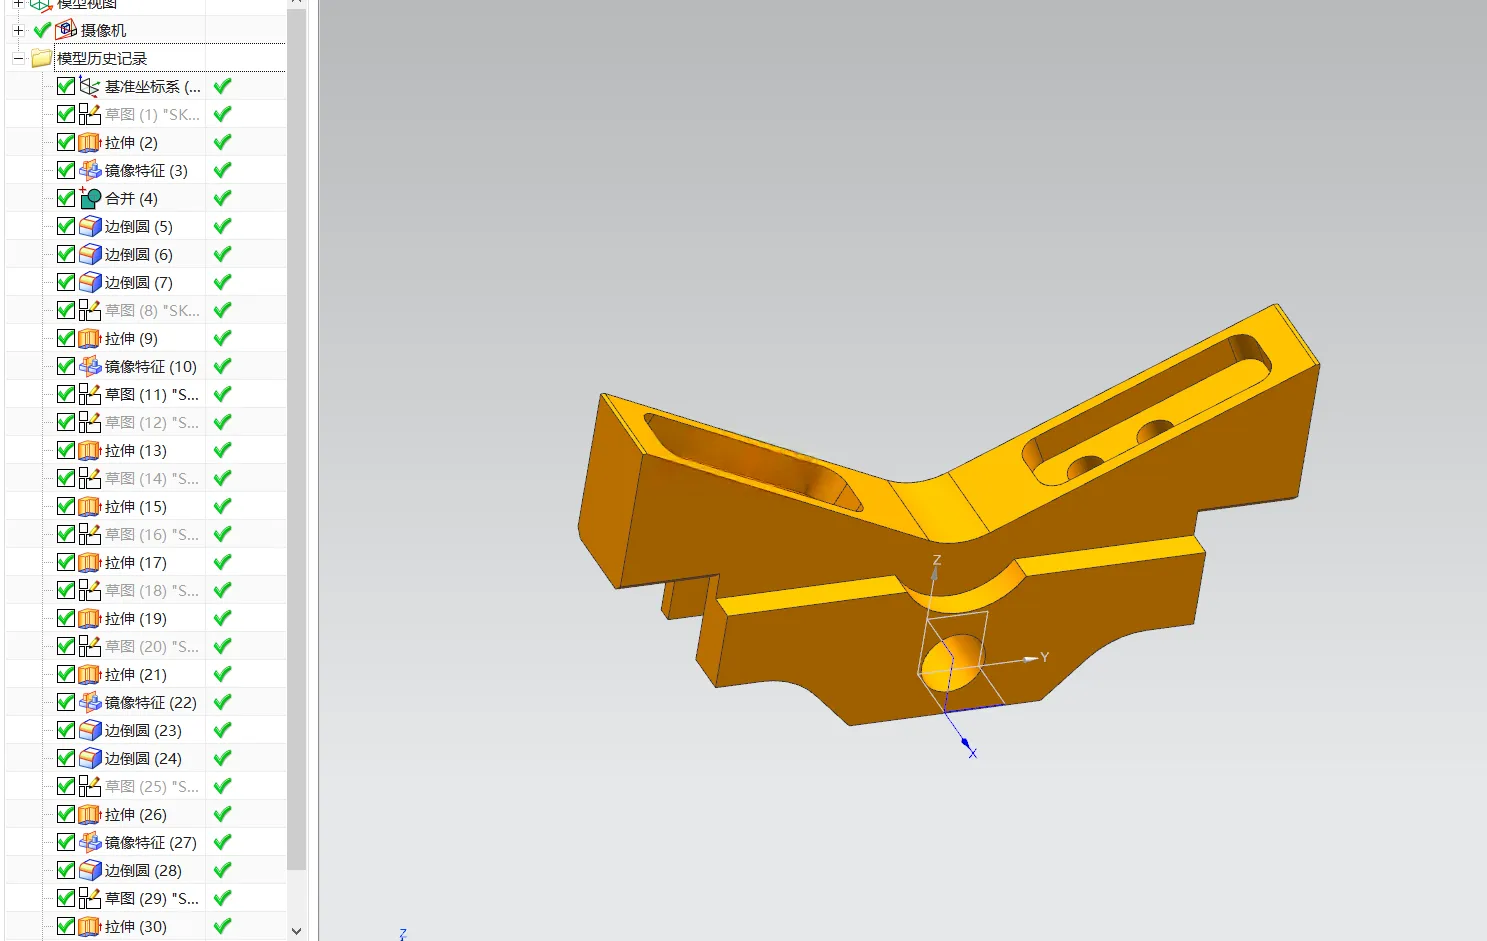
Task: Click the mirror feature icon beside 镜像特征 (27)
Action: tap(90, 843)
